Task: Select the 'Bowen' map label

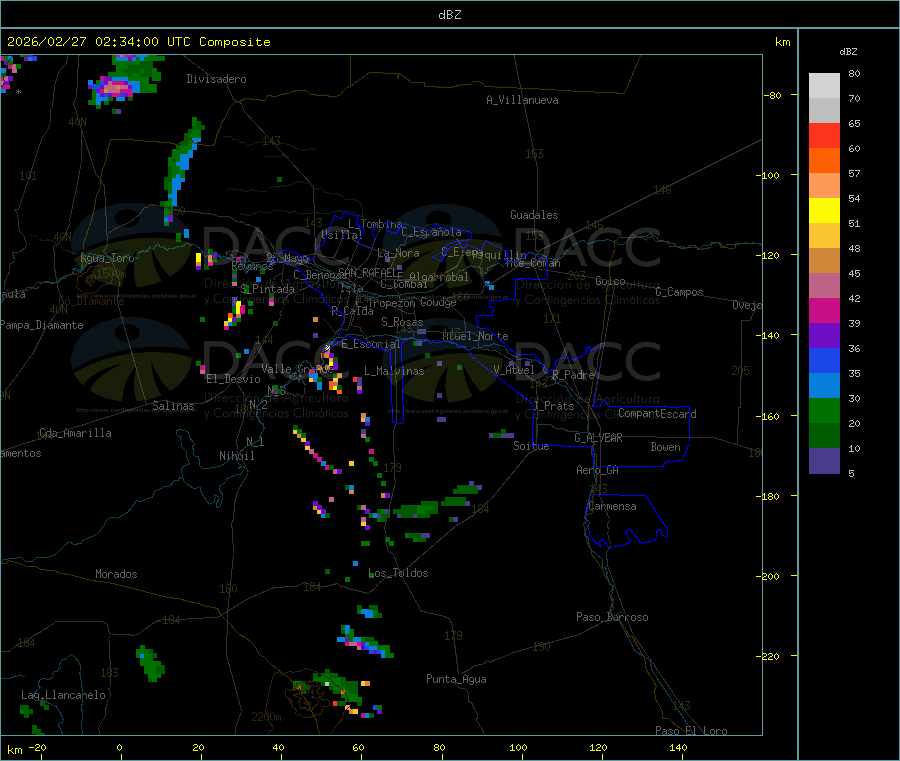Action: click(665, 447)
